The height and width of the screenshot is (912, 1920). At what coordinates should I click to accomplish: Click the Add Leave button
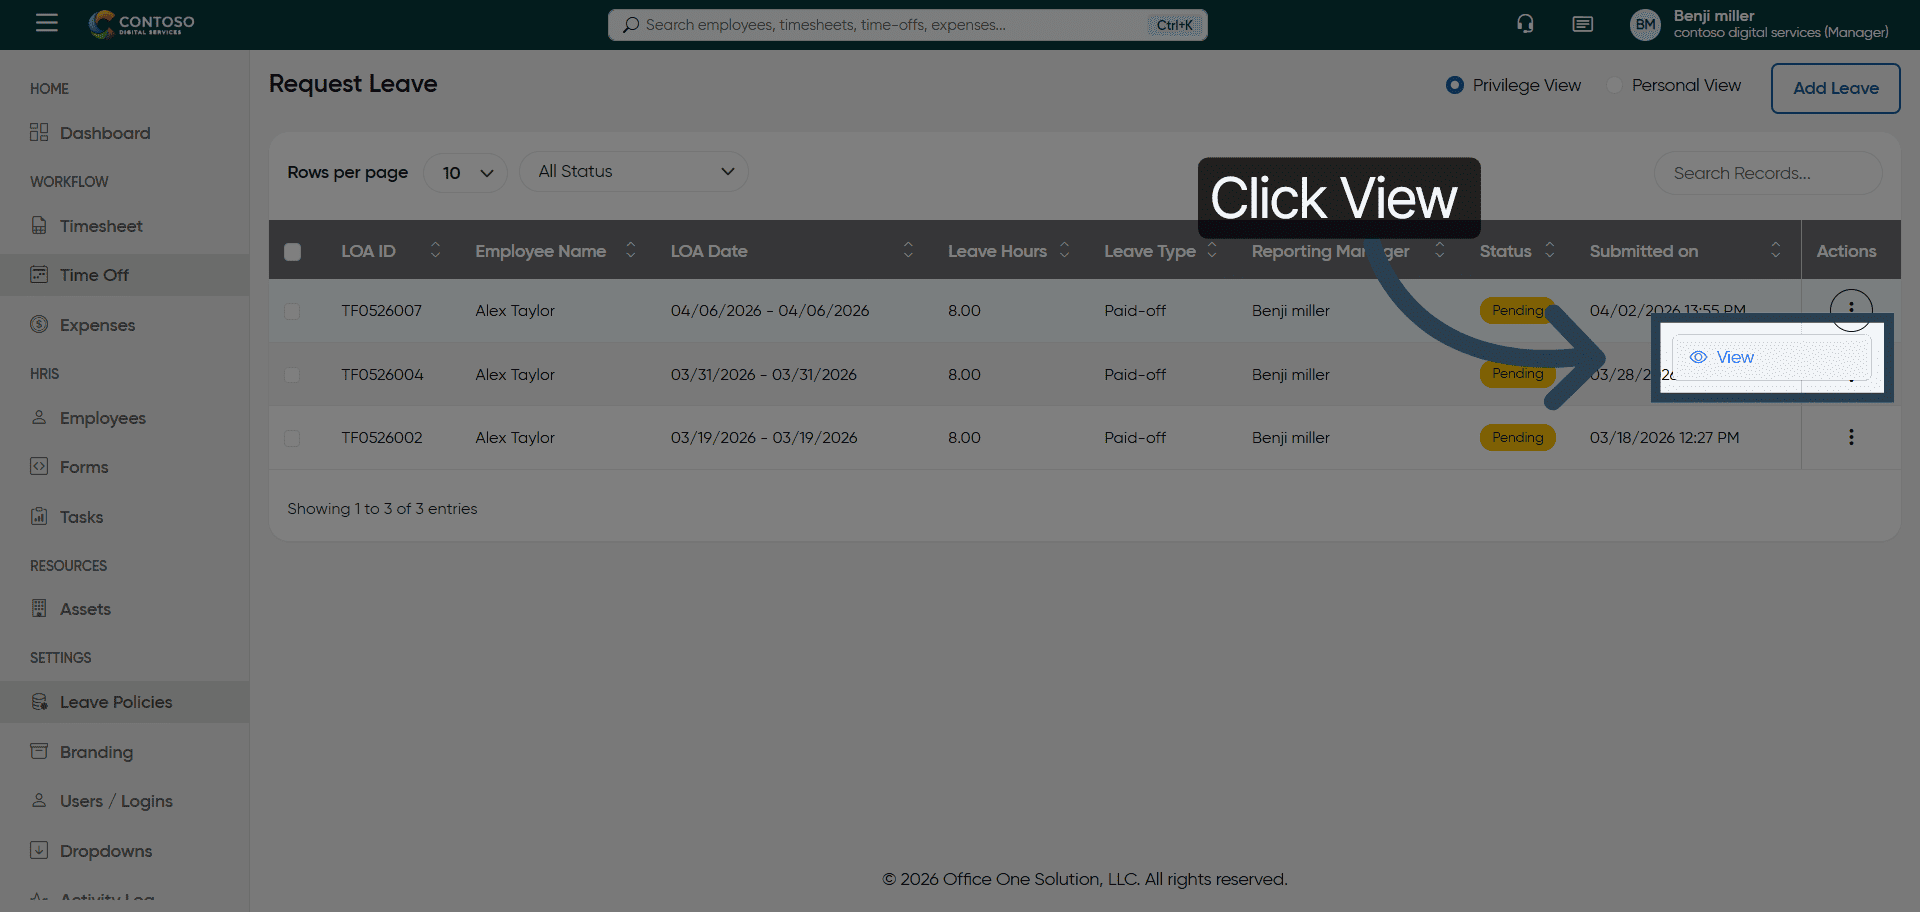coord(1835,88)
